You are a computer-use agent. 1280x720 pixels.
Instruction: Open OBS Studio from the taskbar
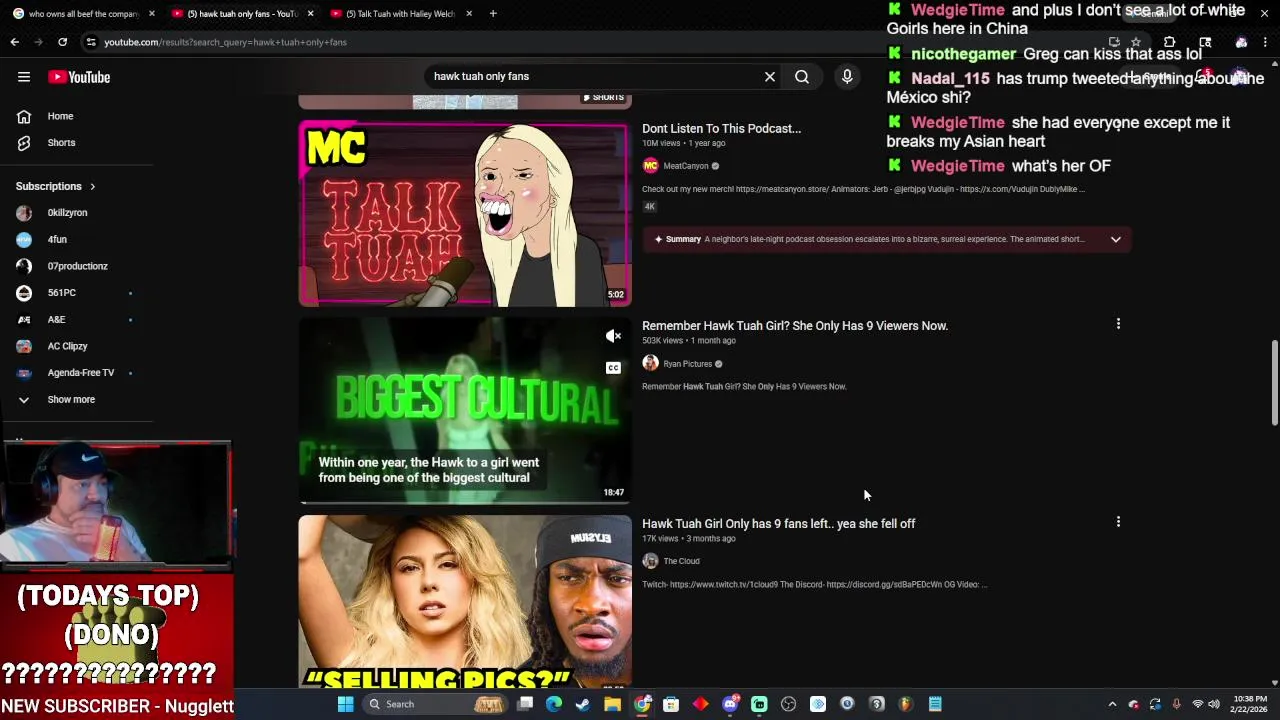pyautogui.click(x=788, y=704)
